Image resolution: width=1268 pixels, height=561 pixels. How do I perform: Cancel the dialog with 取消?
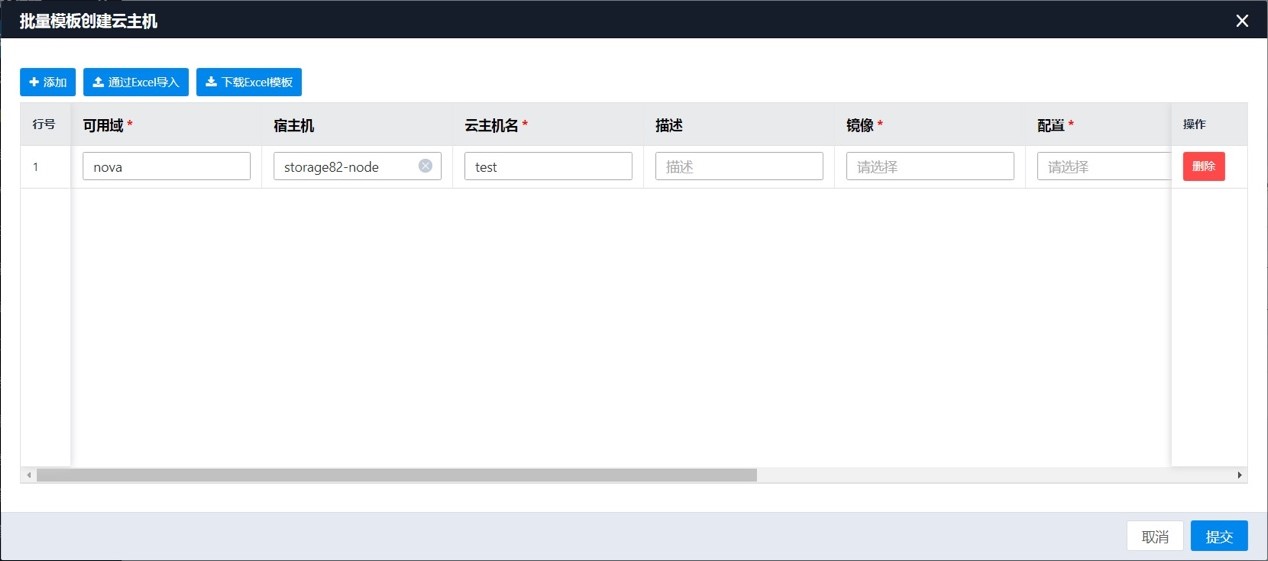click(x=1155, y=536)
